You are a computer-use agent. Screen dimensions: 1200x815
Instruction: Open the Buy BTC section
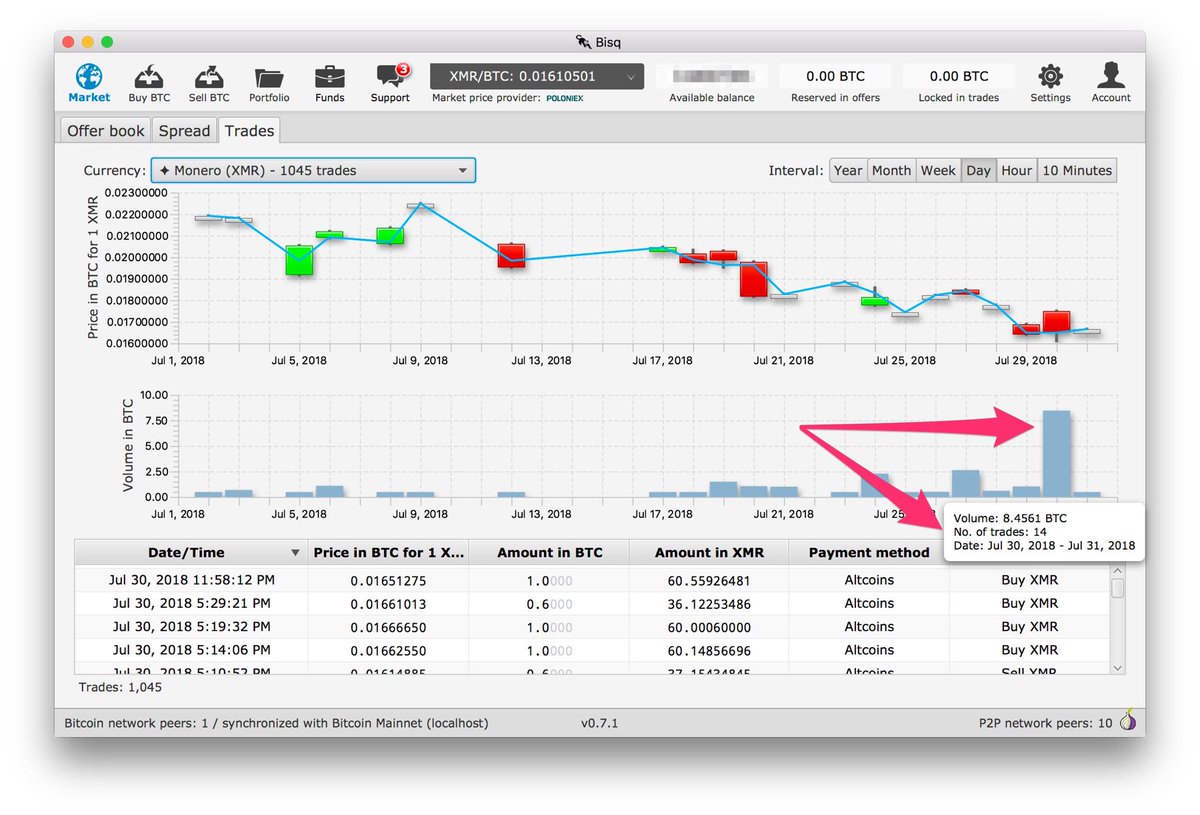click(150, 83)
